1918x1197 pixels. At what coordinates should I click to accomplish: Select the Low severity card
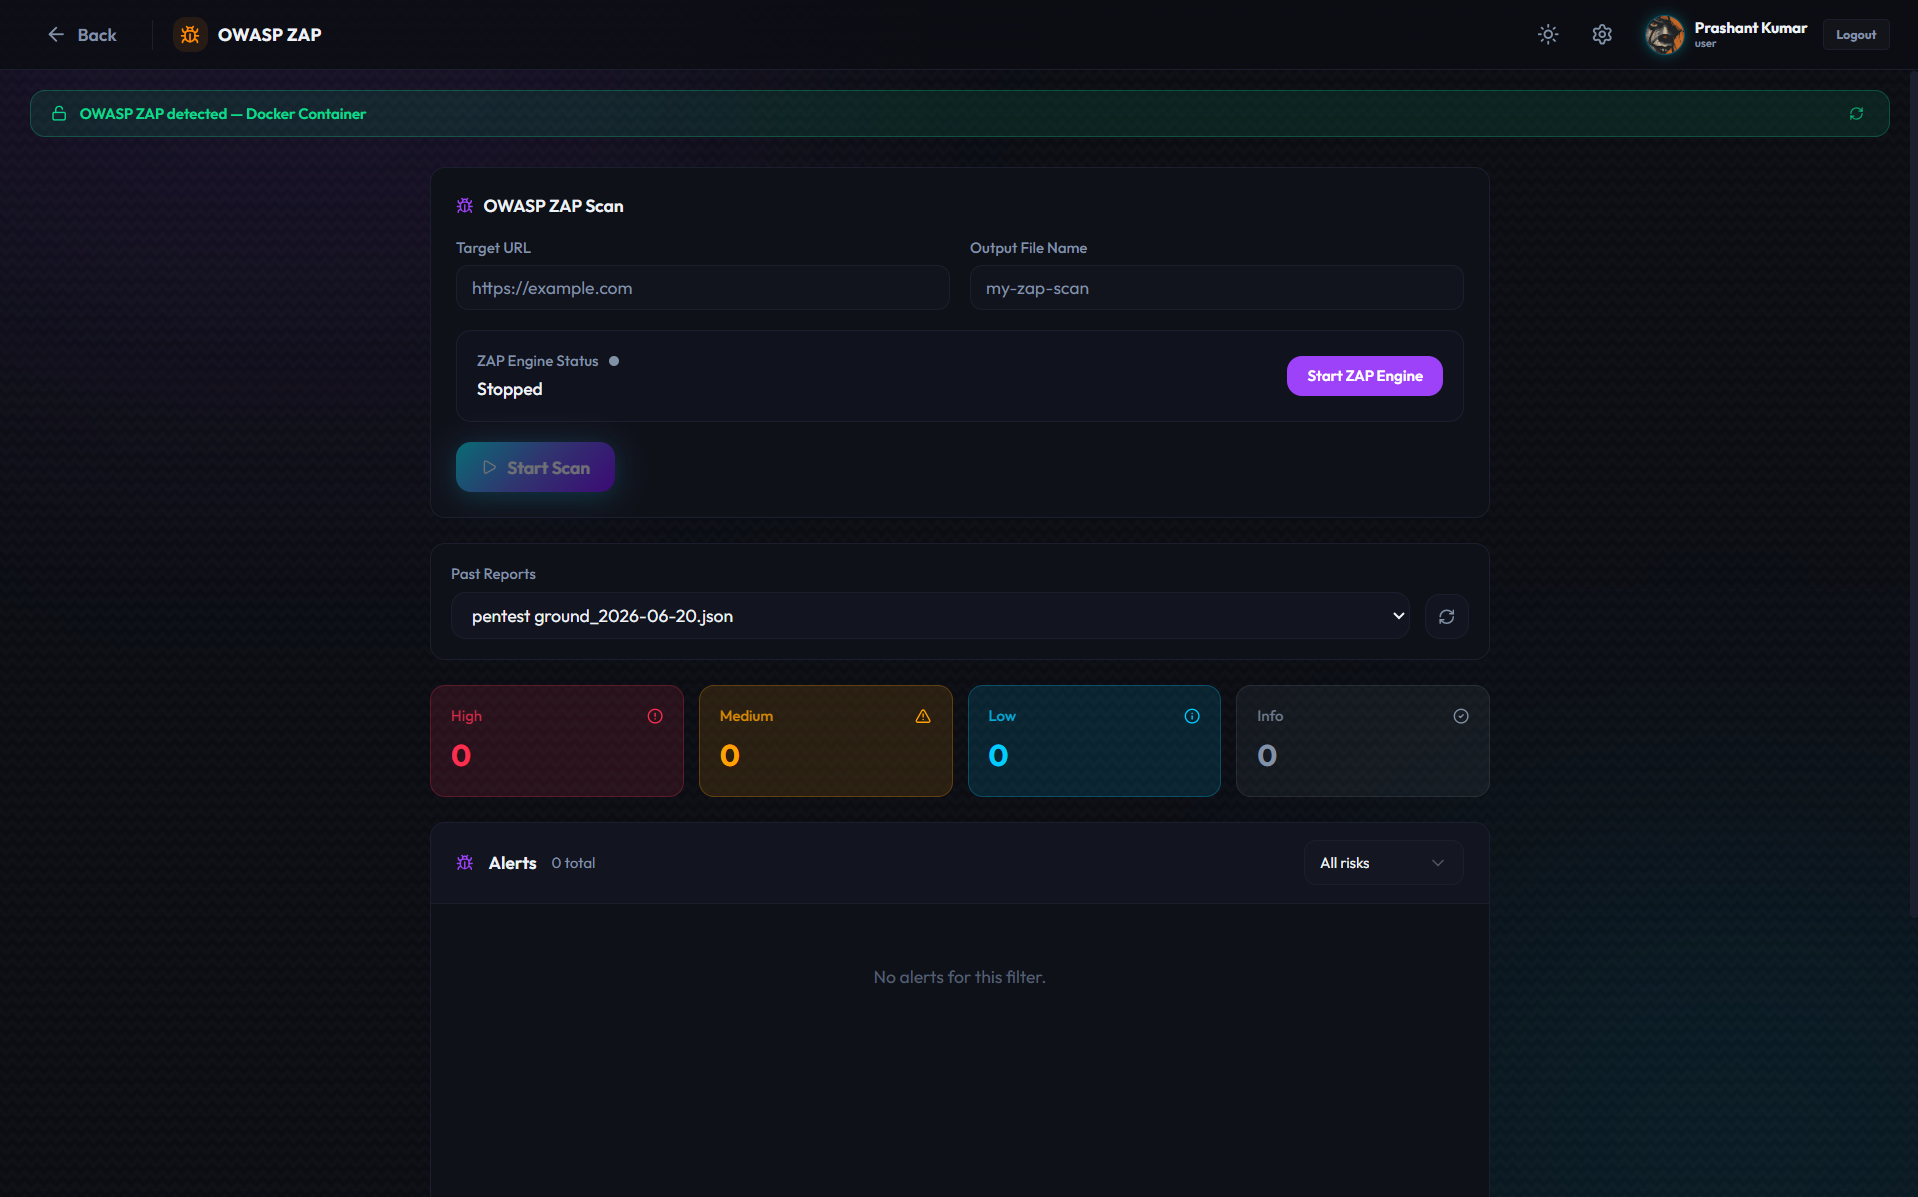pos(1094,741)
